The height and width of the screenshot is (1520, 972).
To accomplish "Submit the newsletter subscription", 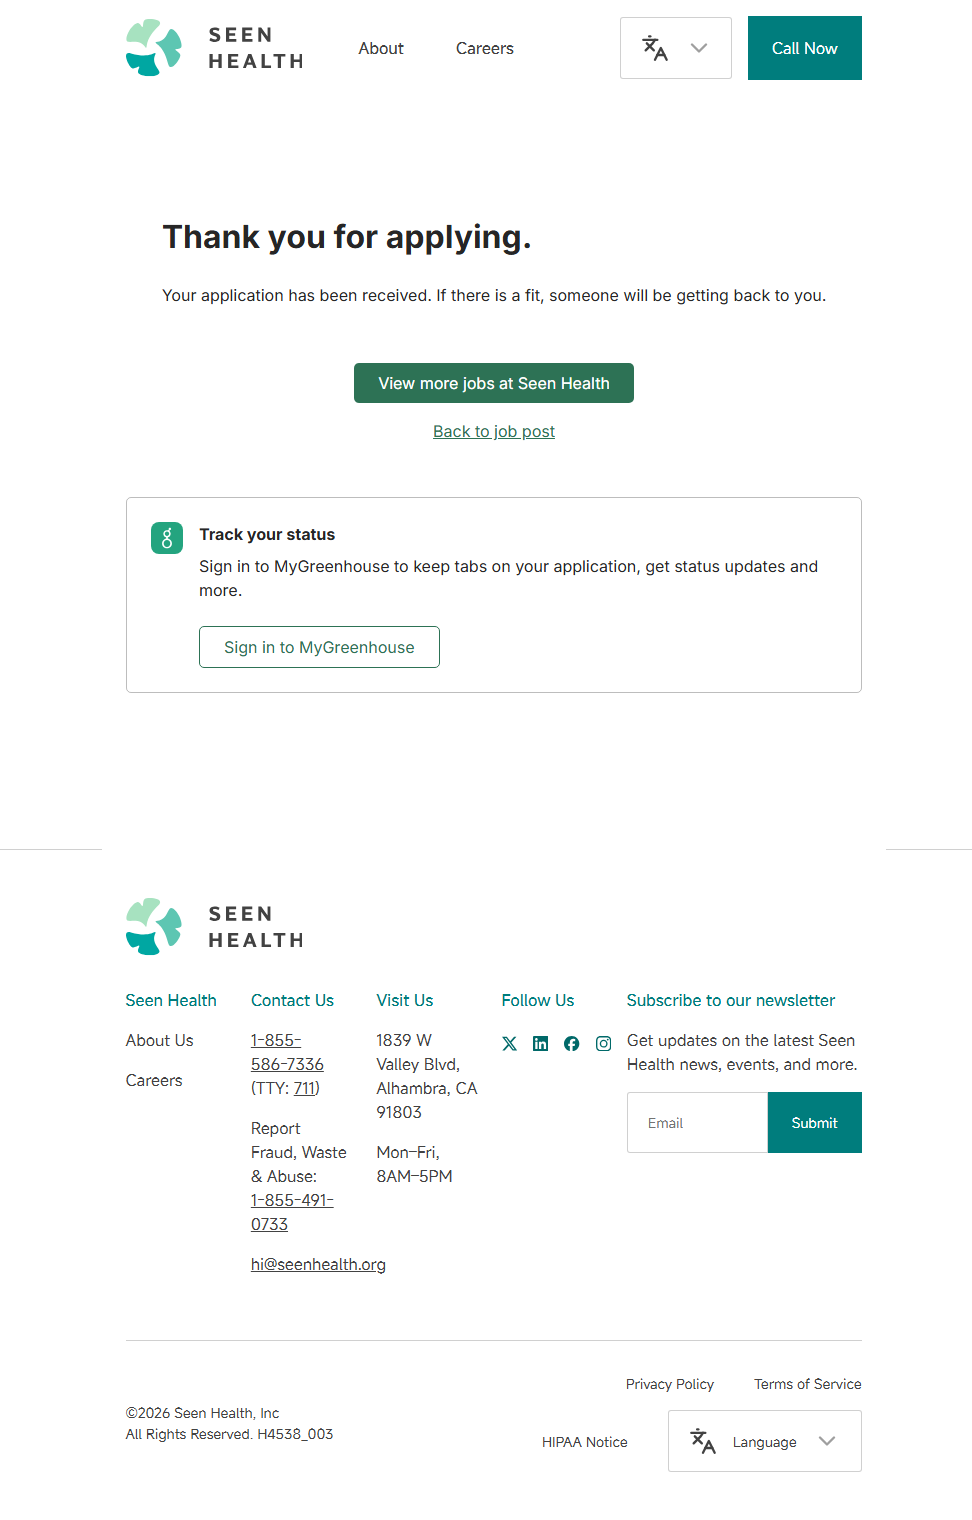I will 814,1123.
